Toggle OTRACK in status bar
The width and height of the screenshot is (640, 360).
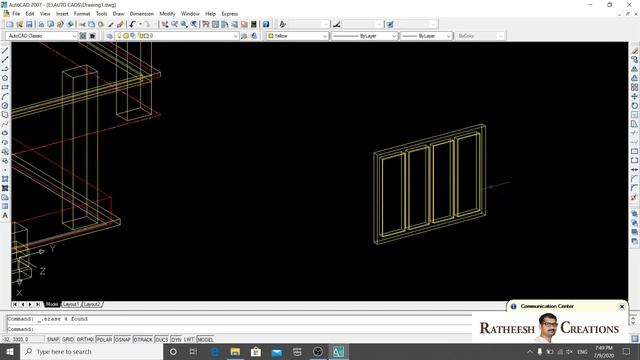pyautogui.click(x=143, y=339)
